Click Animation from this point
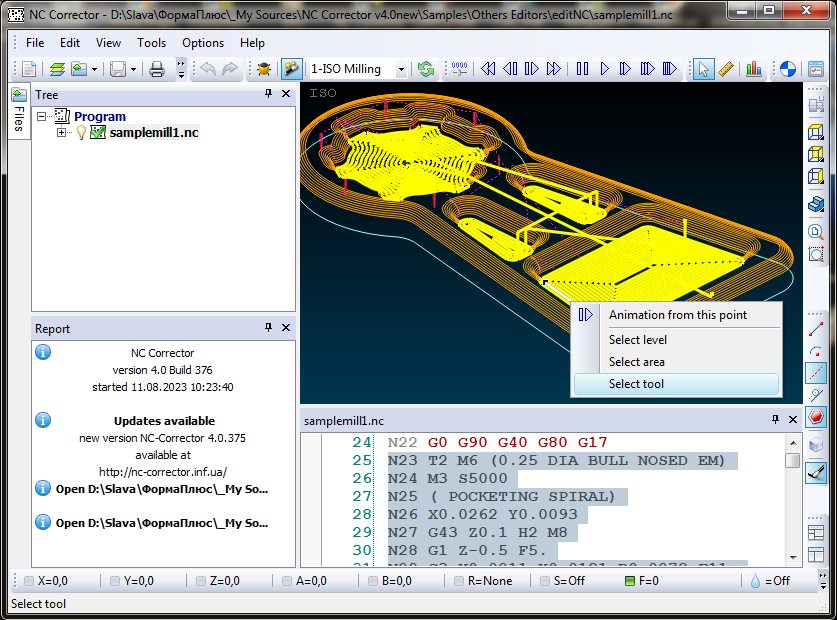This screenshot has height=620, width=837. 677,315
